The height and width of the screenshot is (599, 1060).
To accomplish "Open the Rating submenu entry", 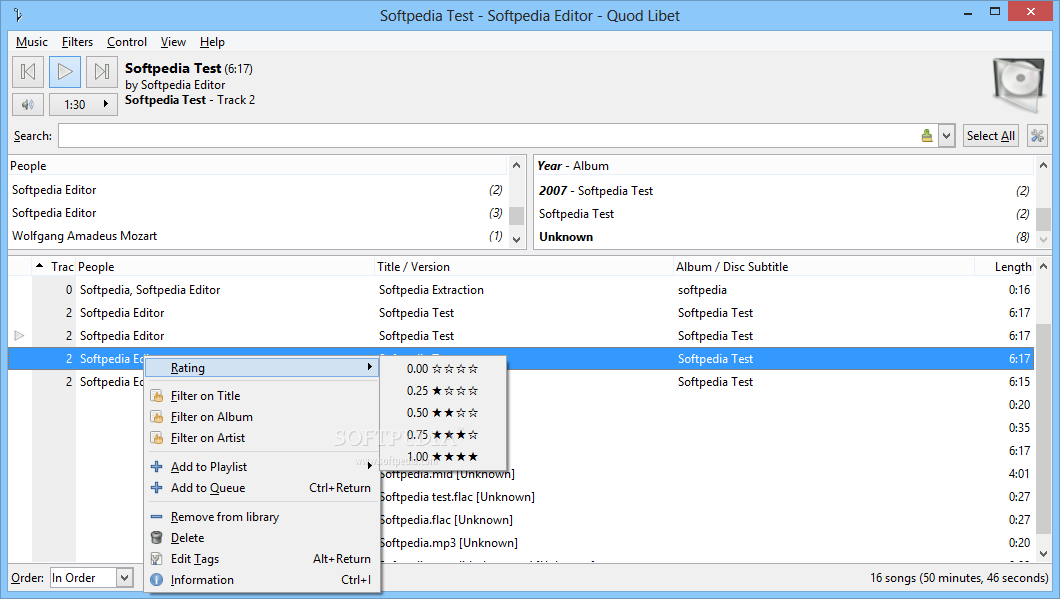I will pyautogui.click(x=262, y=368).
